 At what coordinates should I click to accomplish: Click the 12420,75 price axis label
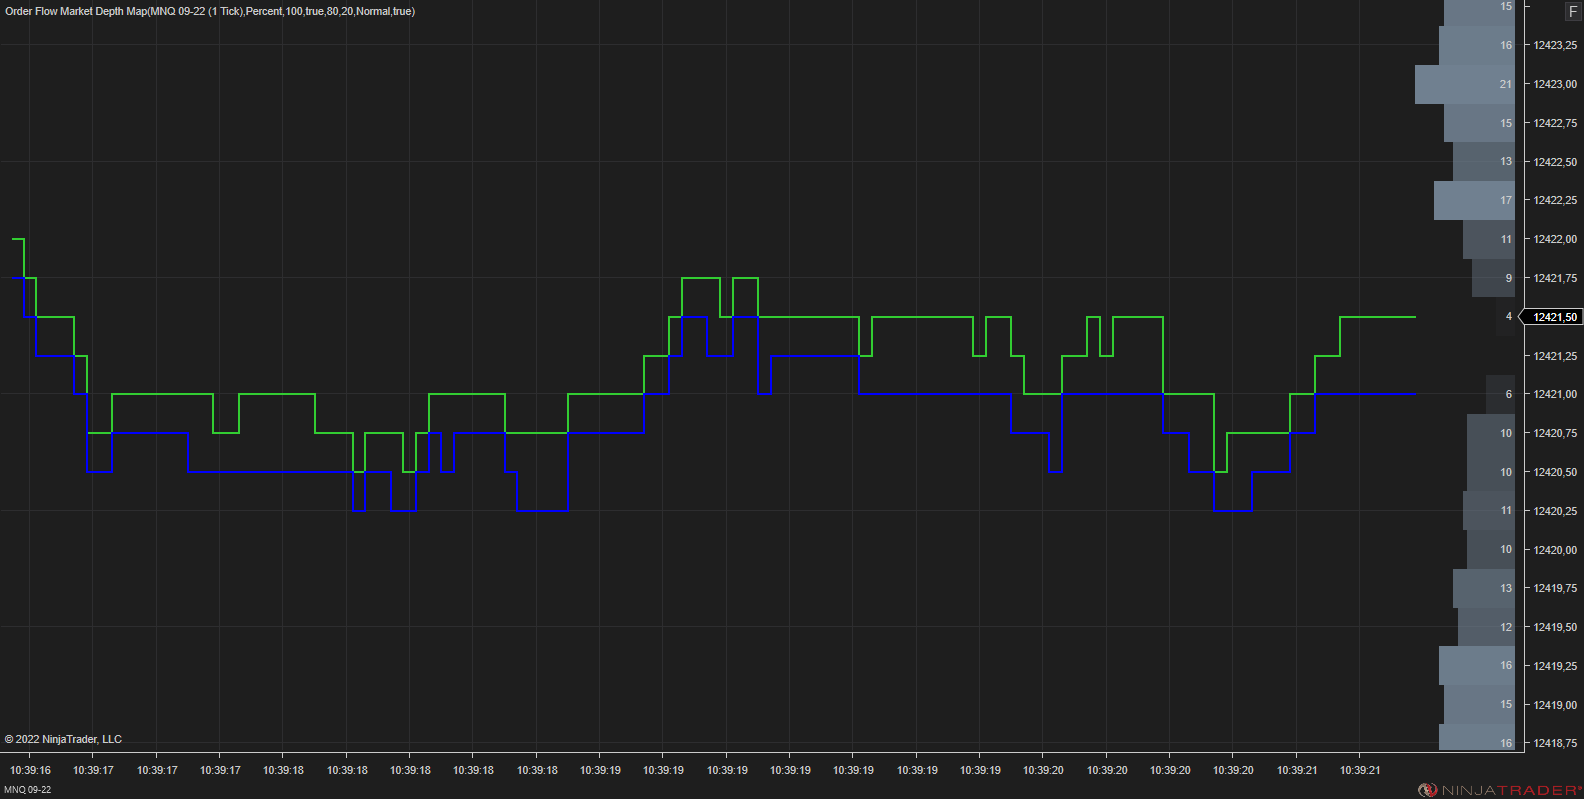pos(1555,433)
